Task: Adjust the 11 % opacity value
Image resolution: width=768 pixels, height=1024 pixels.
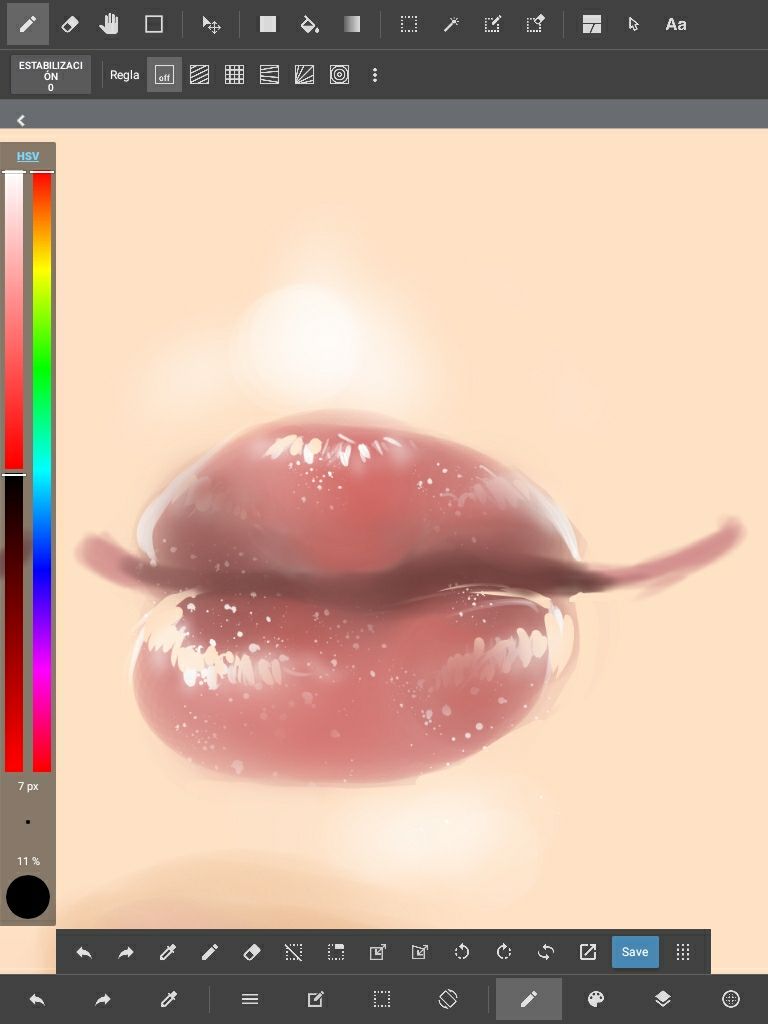Action: tap(28, 861)
